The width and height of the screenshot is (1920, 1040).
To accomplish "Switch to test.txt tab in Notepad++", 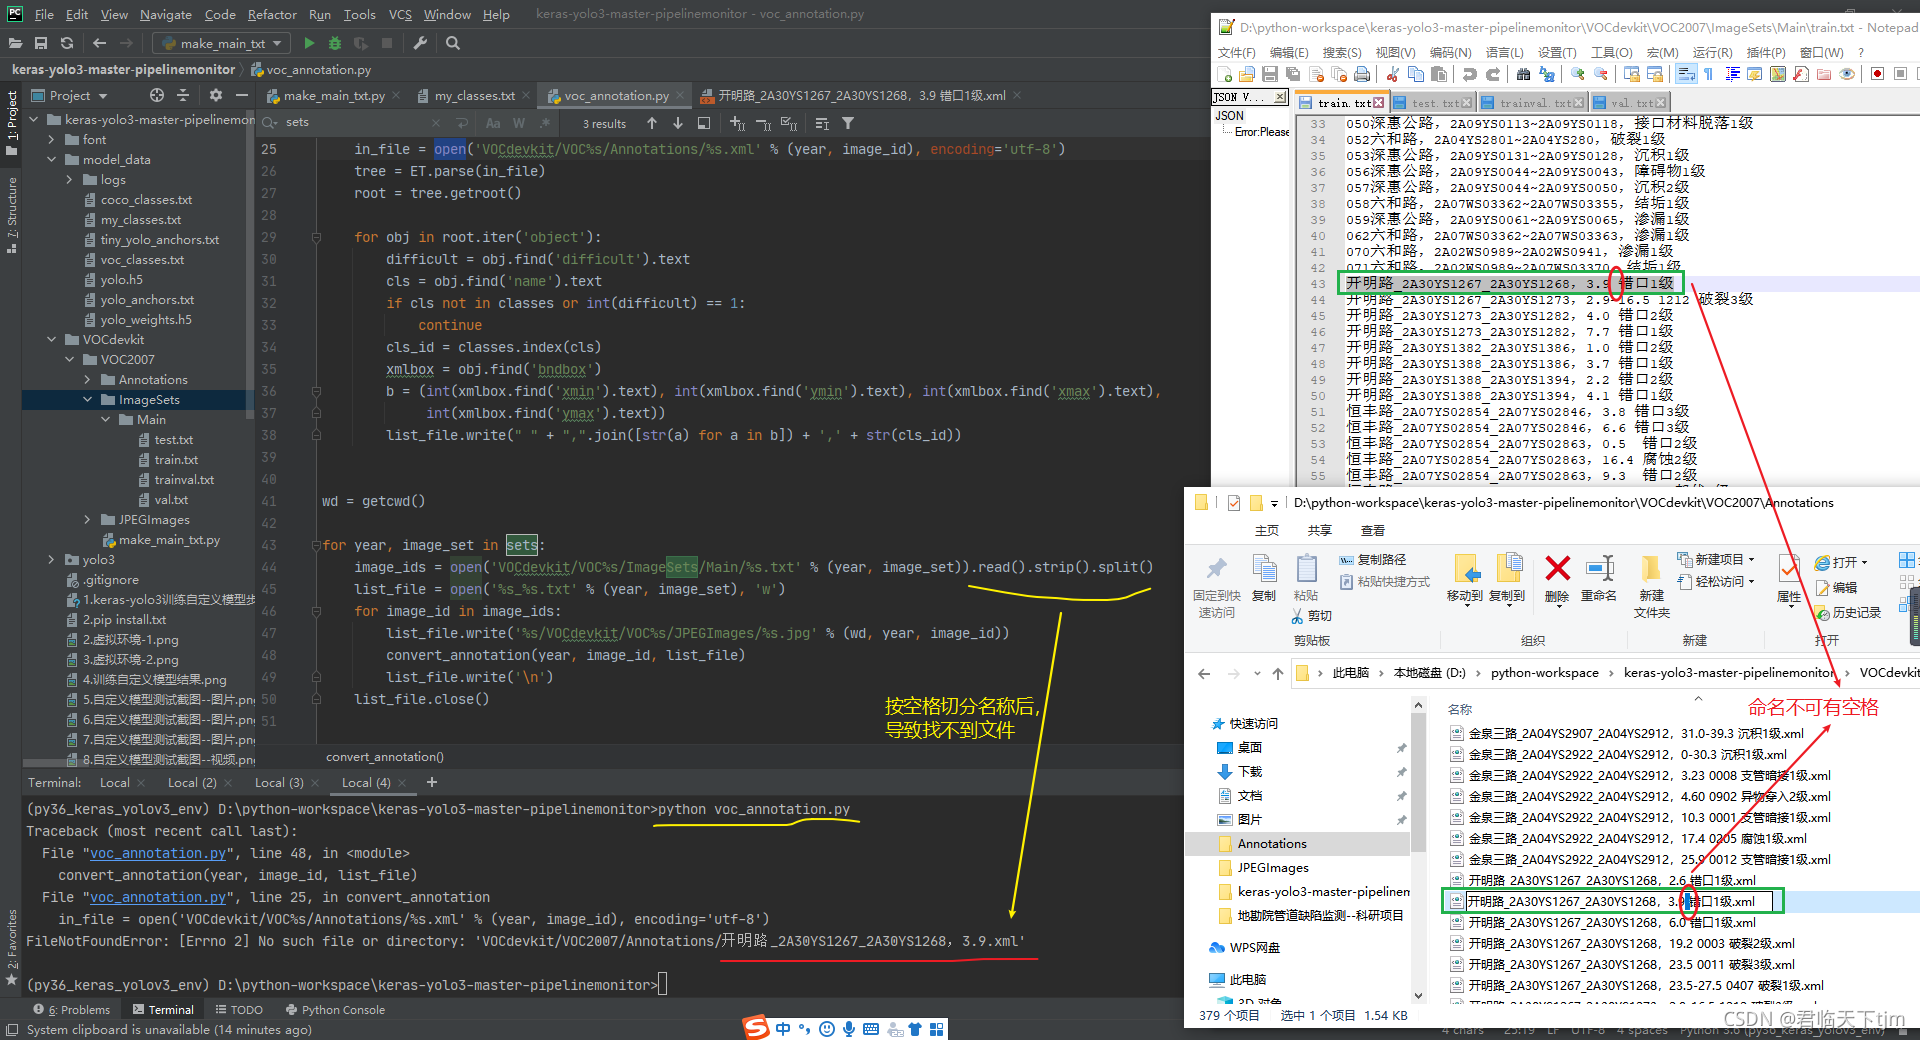I will (x=1432, y=103).
